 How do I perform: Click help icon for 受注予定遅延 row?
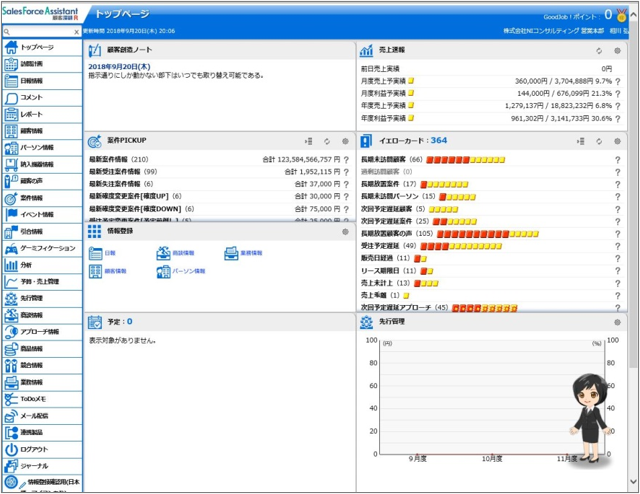pyautogui.click(x=618, y=246)
